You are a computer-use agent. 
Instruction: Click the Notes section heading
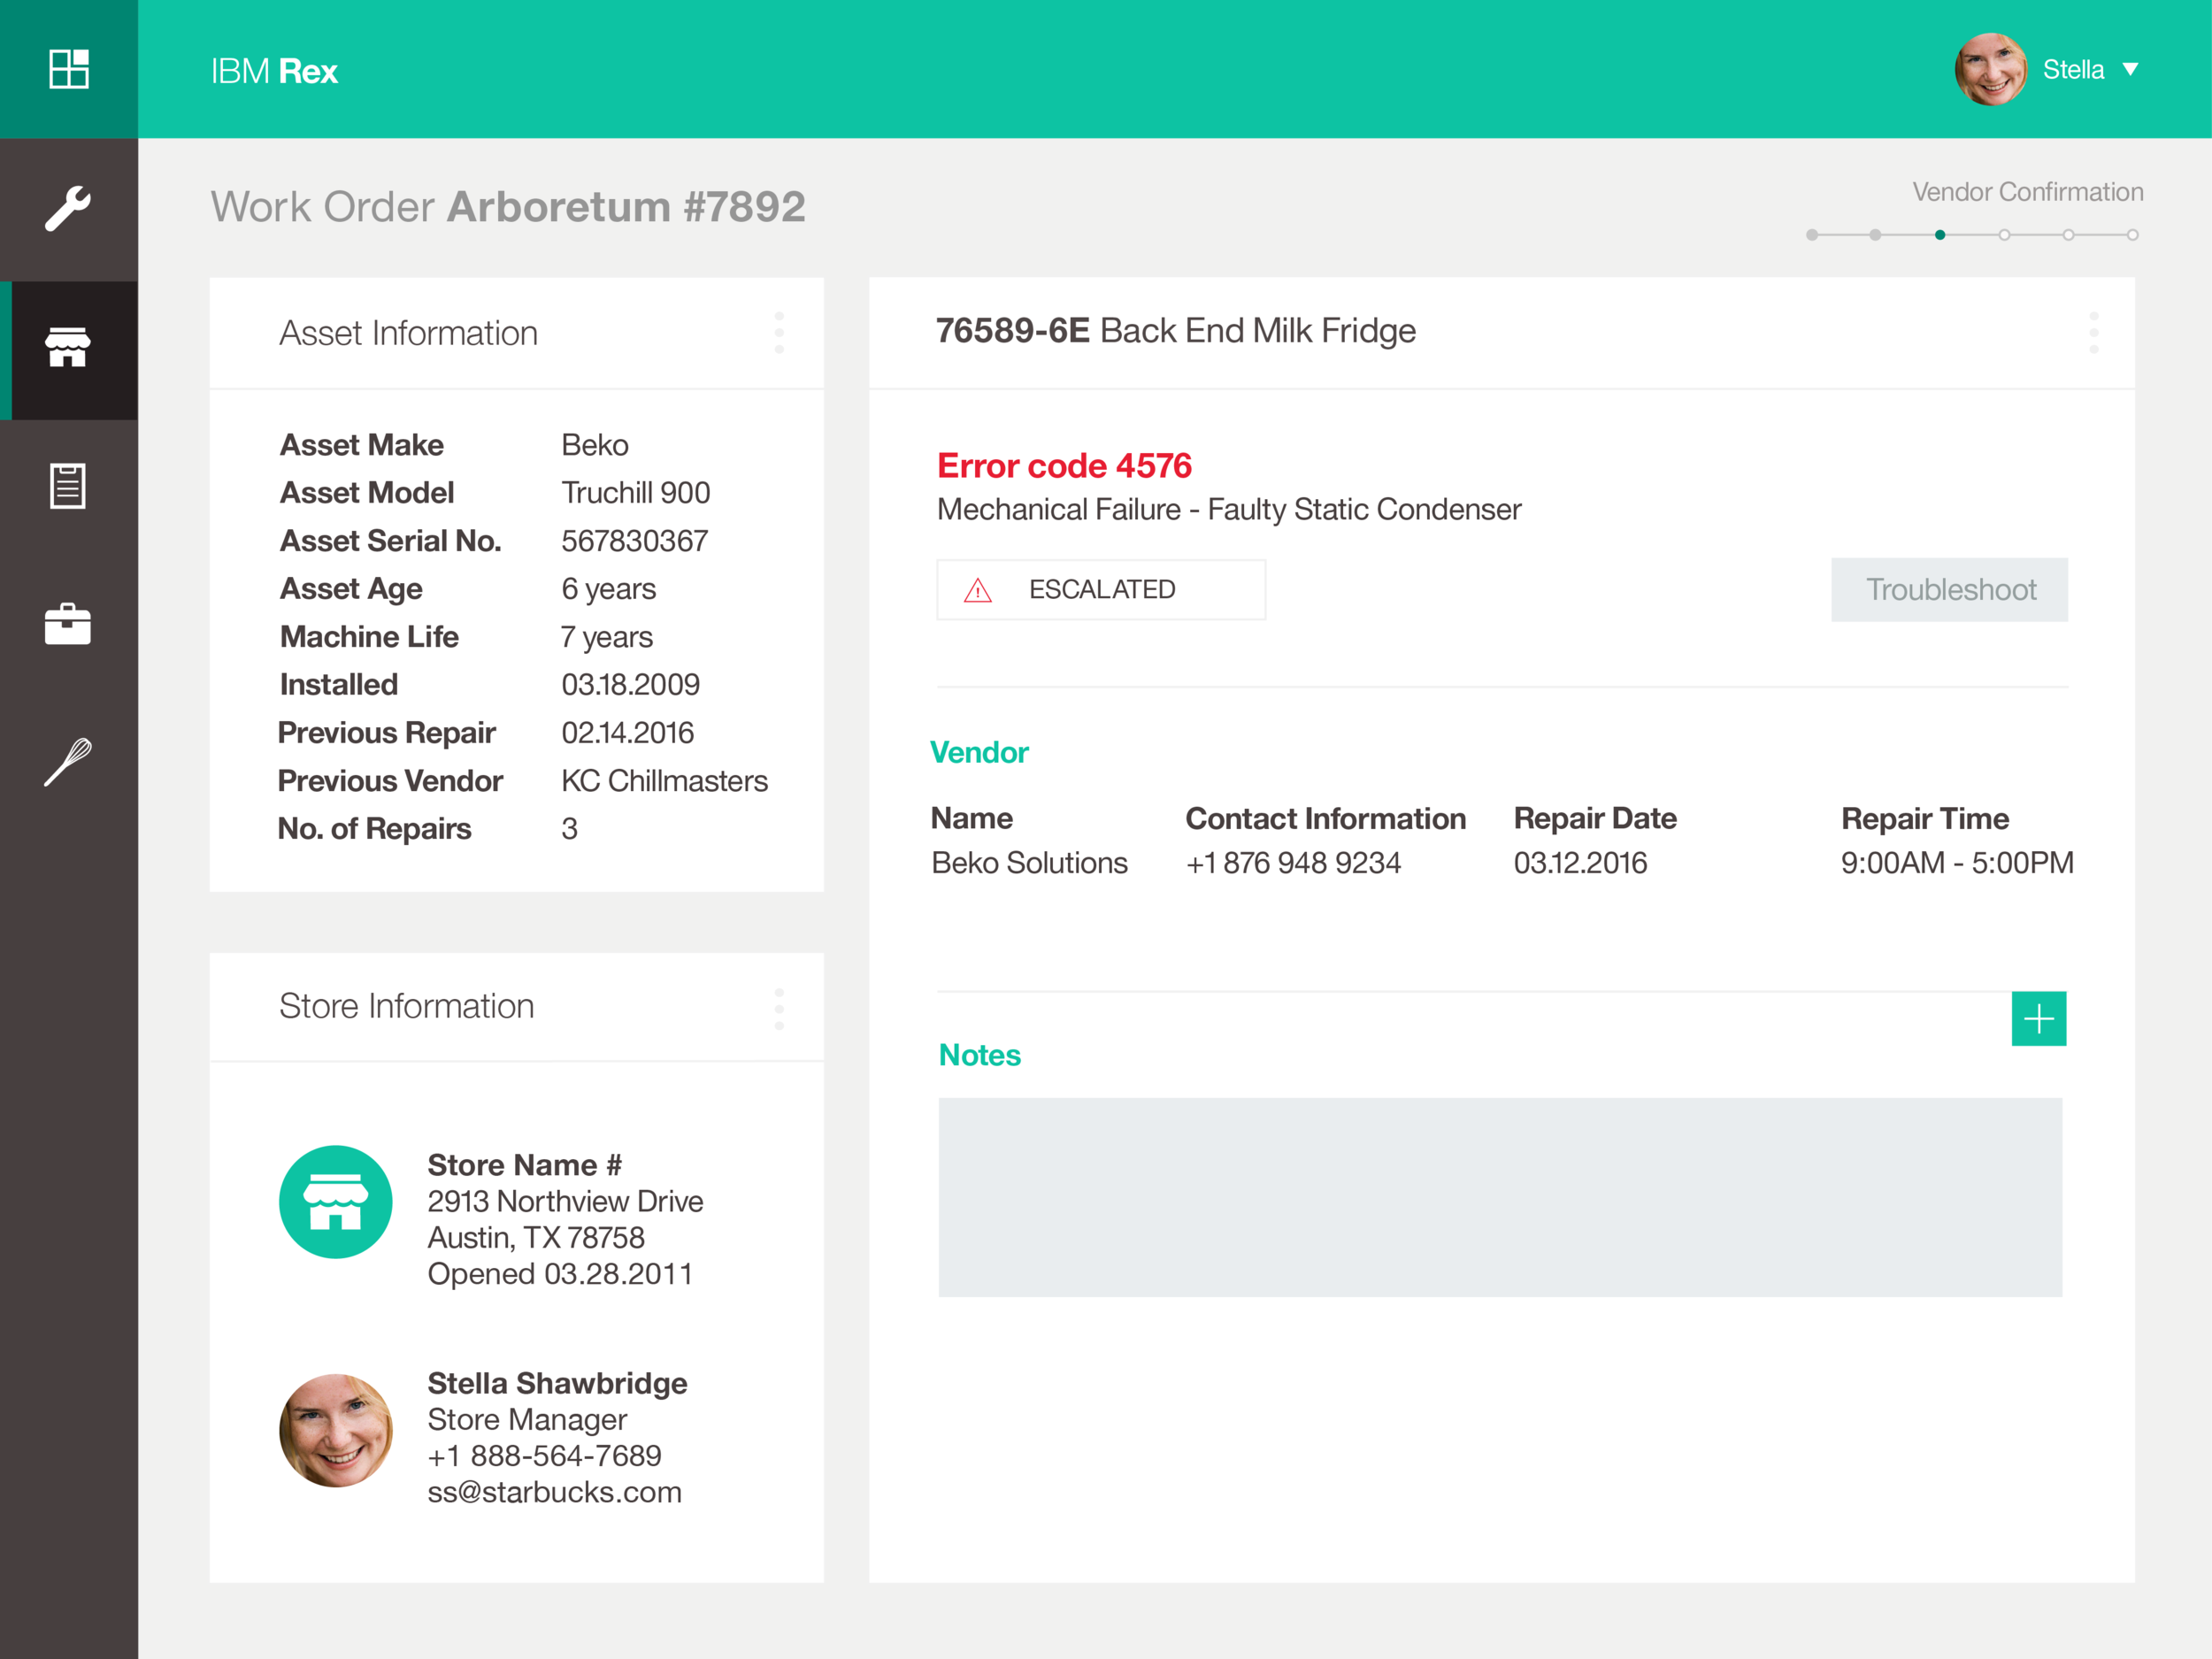tap(980, 1055)
